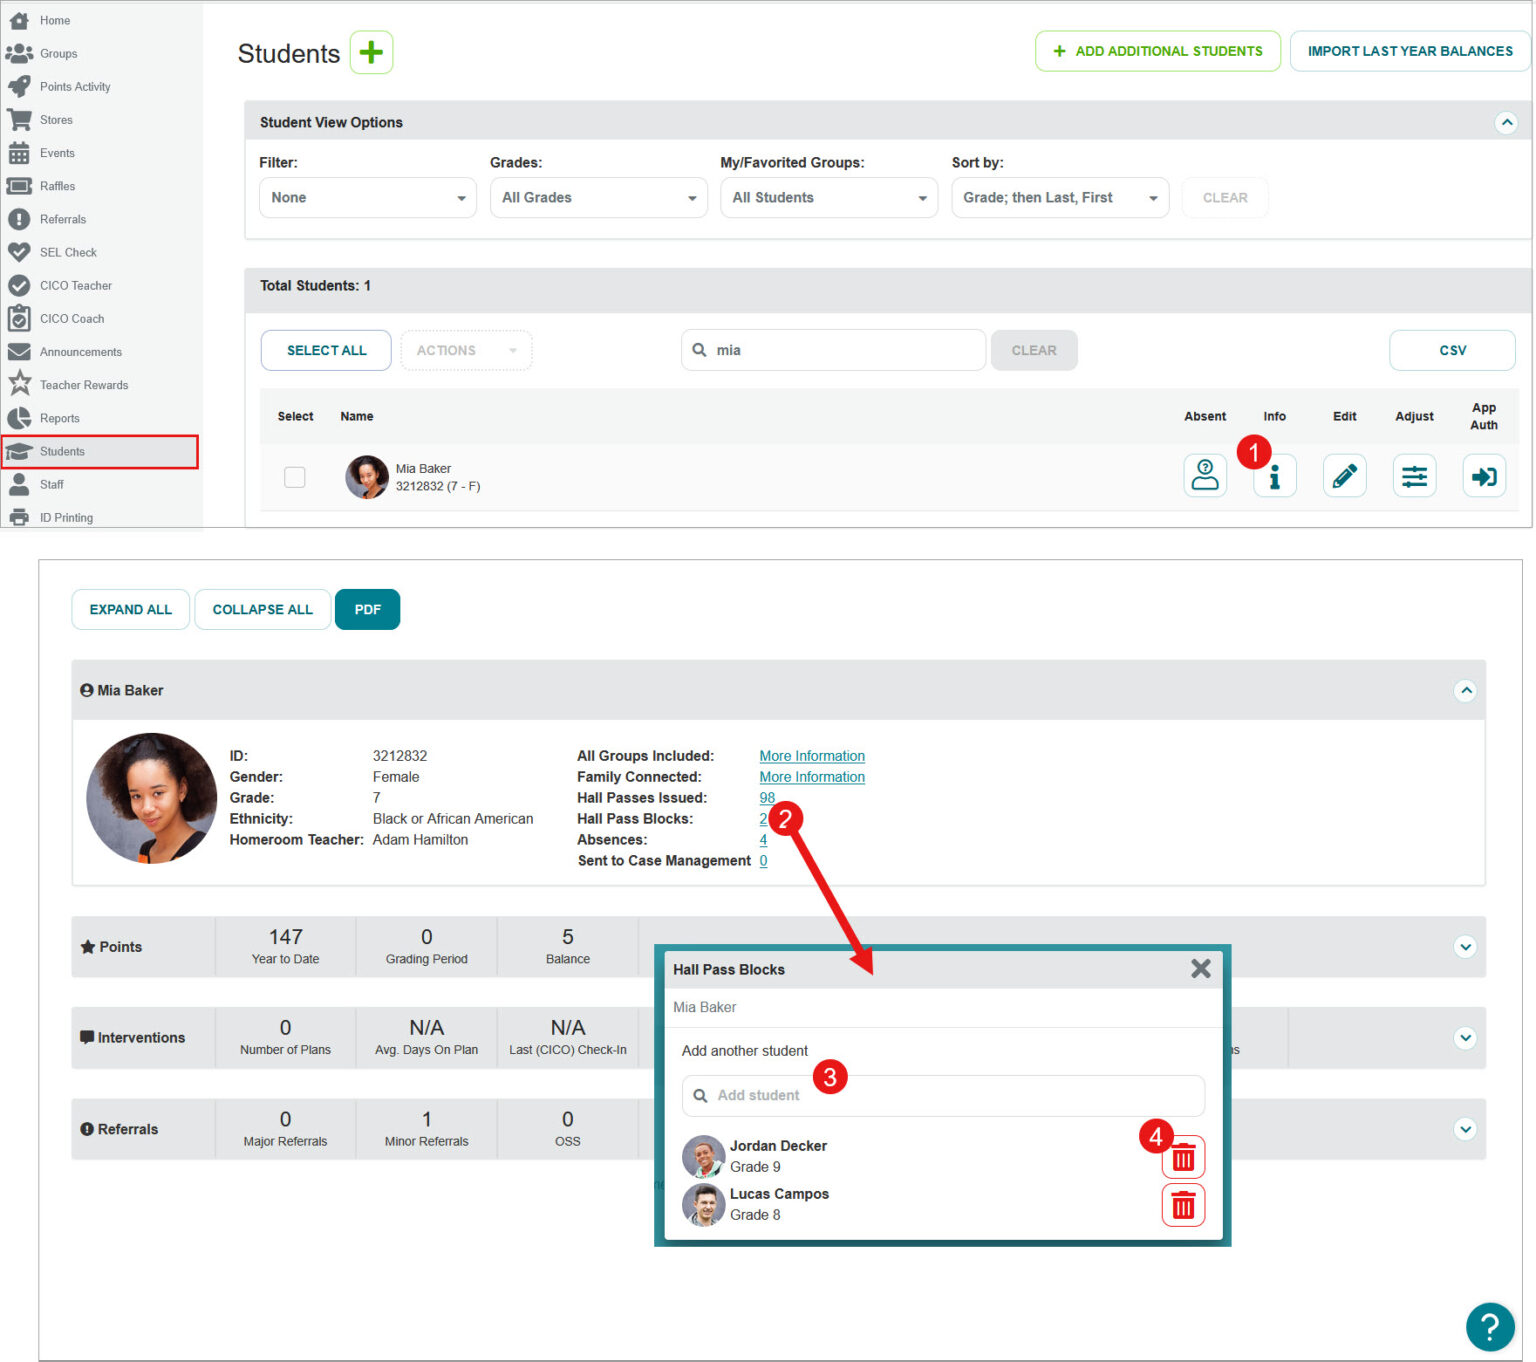Open the Grades dropdown
Viewport: 1536px width, 1362px height.
point(598,198)
